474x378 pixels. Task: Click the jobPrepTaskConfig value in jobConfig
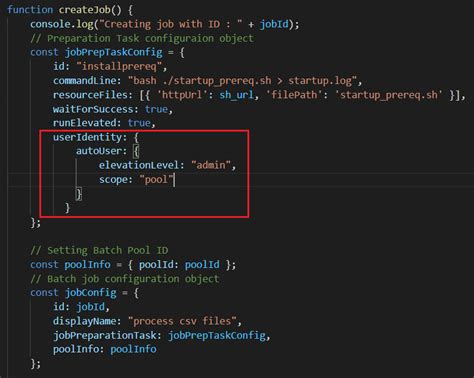[x=216, y=335]
